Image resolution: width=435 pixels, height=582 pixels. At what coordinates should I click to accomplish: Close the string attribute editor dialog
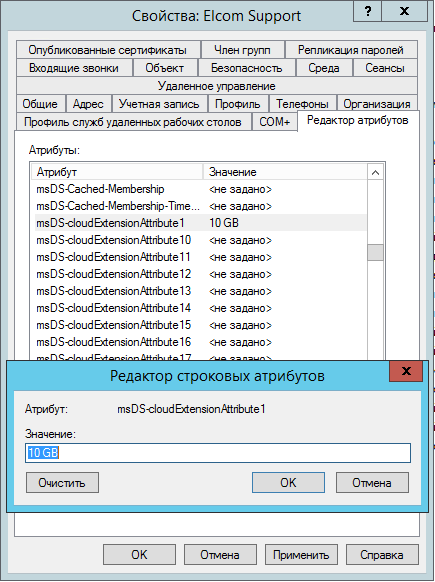click(x=406, y=371)
